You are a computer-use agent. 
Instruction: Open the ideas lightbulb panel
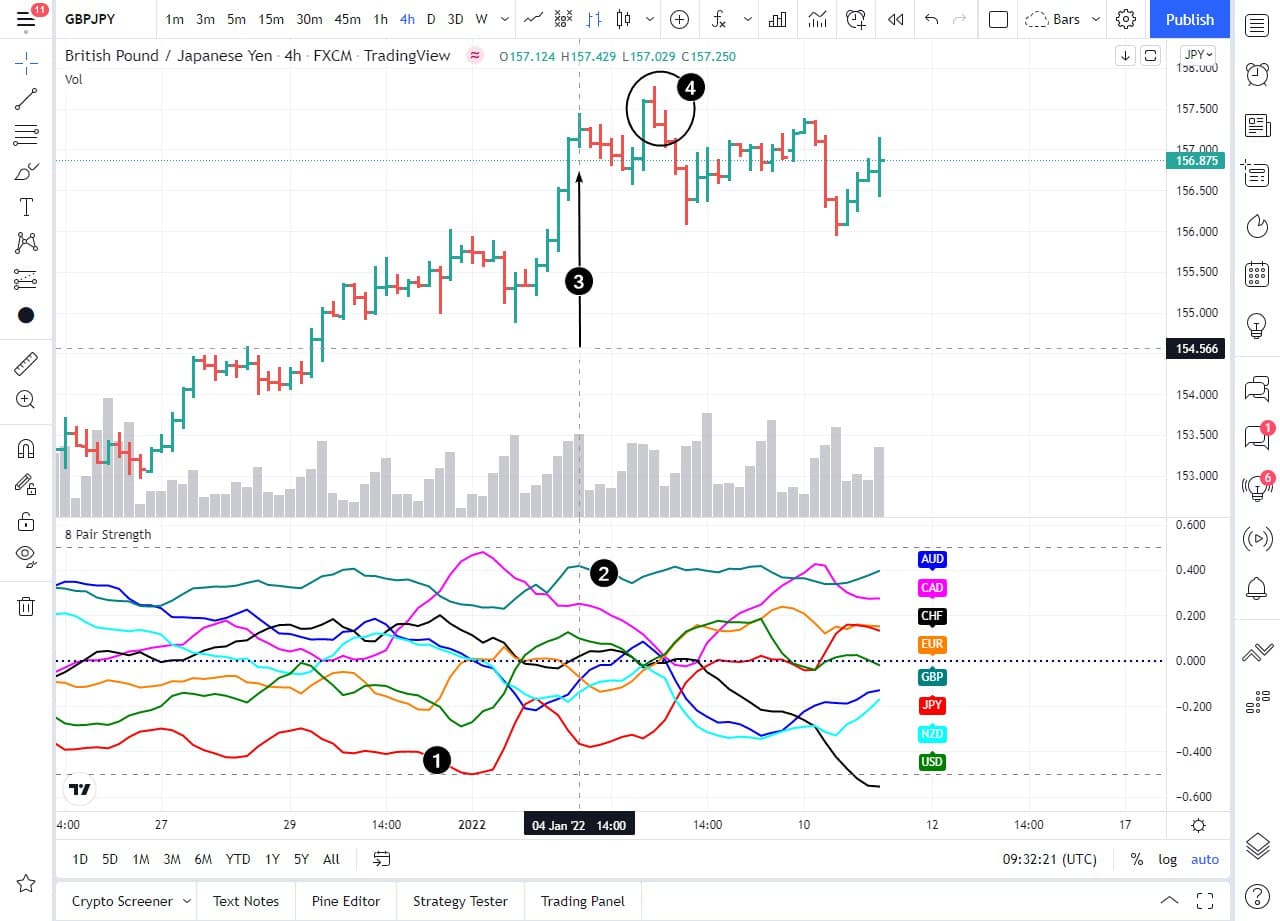pos(1257,325)
